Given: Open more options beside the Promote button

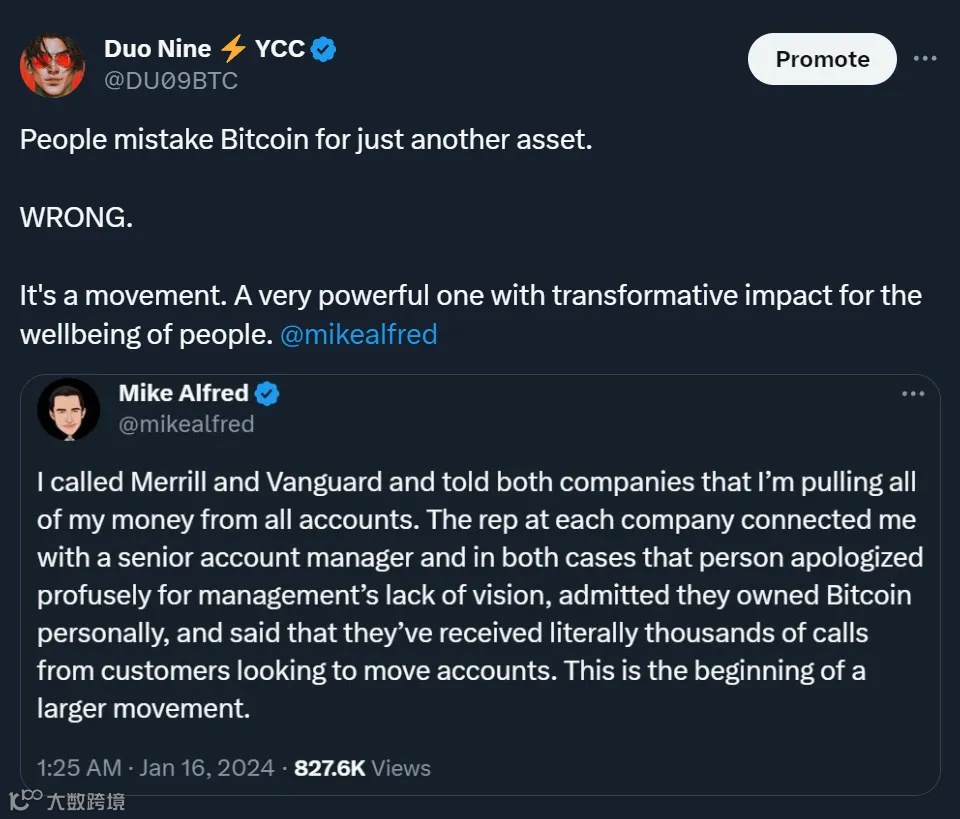Looking at the screenshot, I should pyautogui.click(x=925, y=59).
